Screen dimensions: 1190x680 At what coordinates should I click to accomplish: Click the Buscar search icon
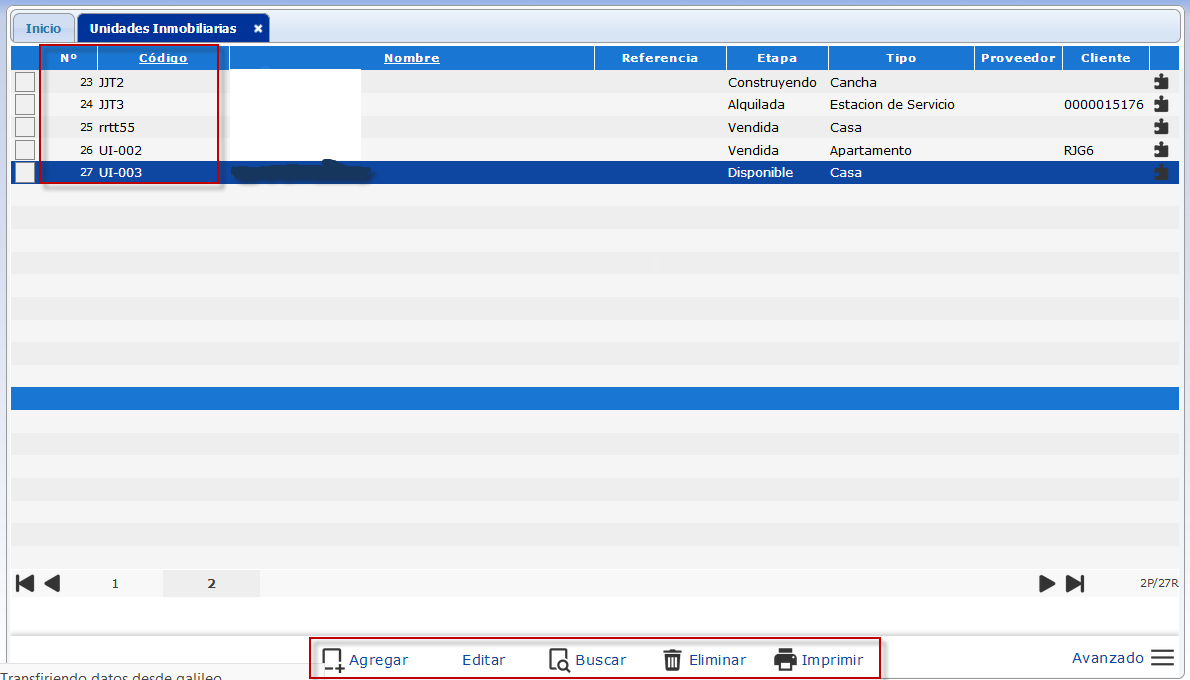click(x=559, y=660)
